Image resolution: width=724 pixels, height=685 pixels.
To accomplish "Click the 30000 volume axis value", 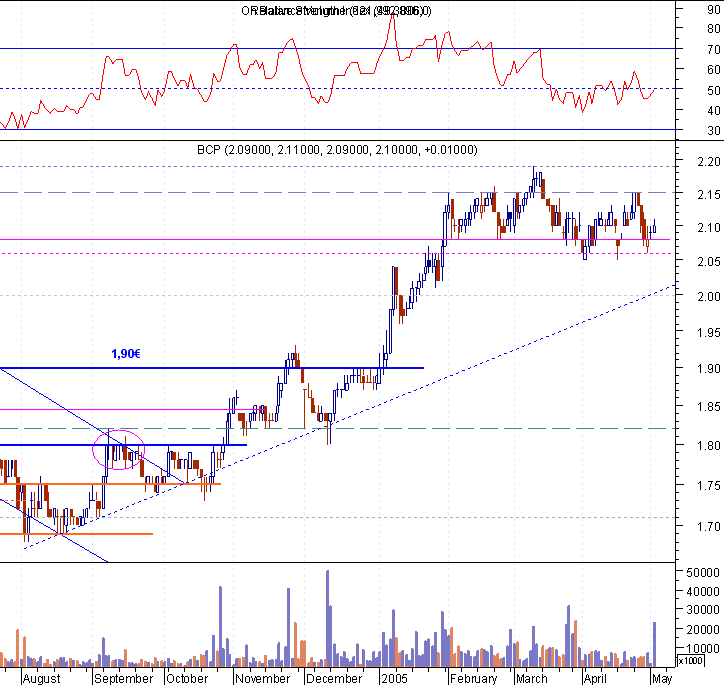I will tap(703, 610).
